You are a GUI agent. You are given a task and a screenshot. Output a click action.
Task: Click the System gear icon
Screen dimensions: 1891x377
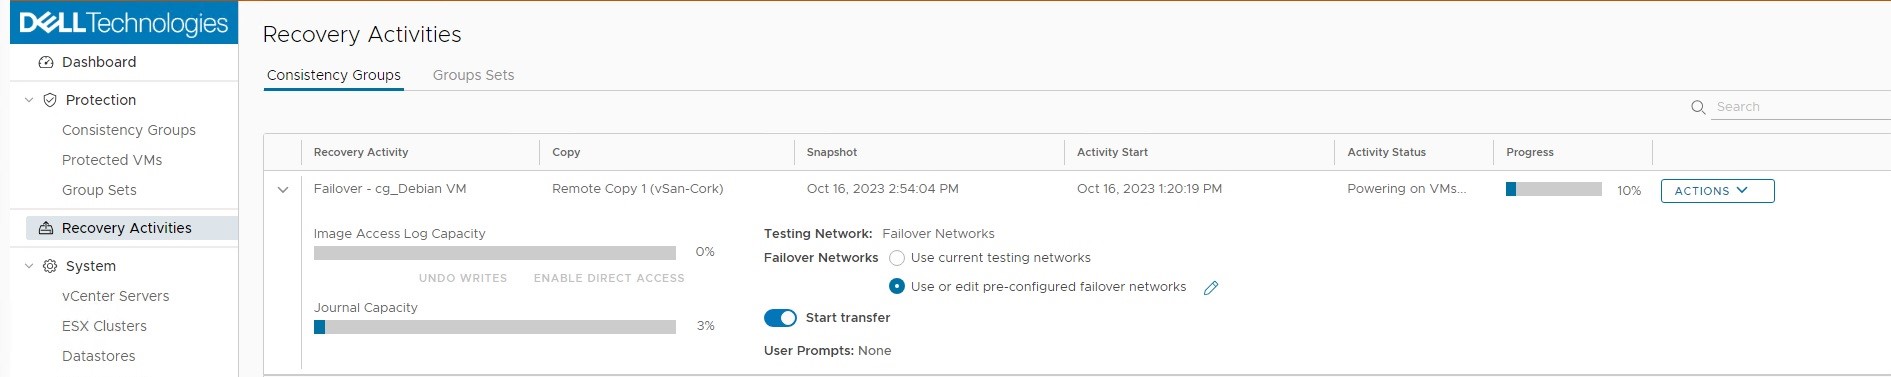click(x=50, y=266)
